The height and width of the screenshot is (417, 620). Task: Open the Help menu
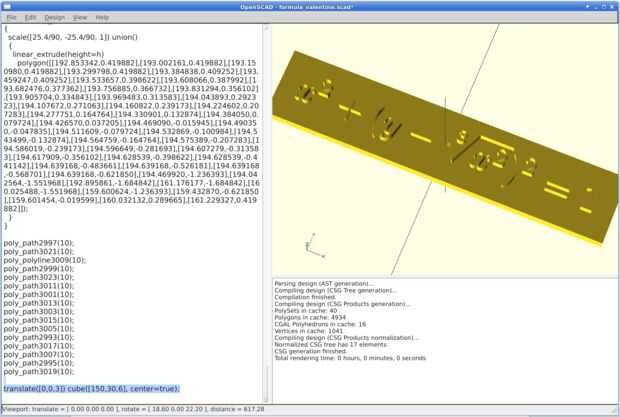click(102, 17)
